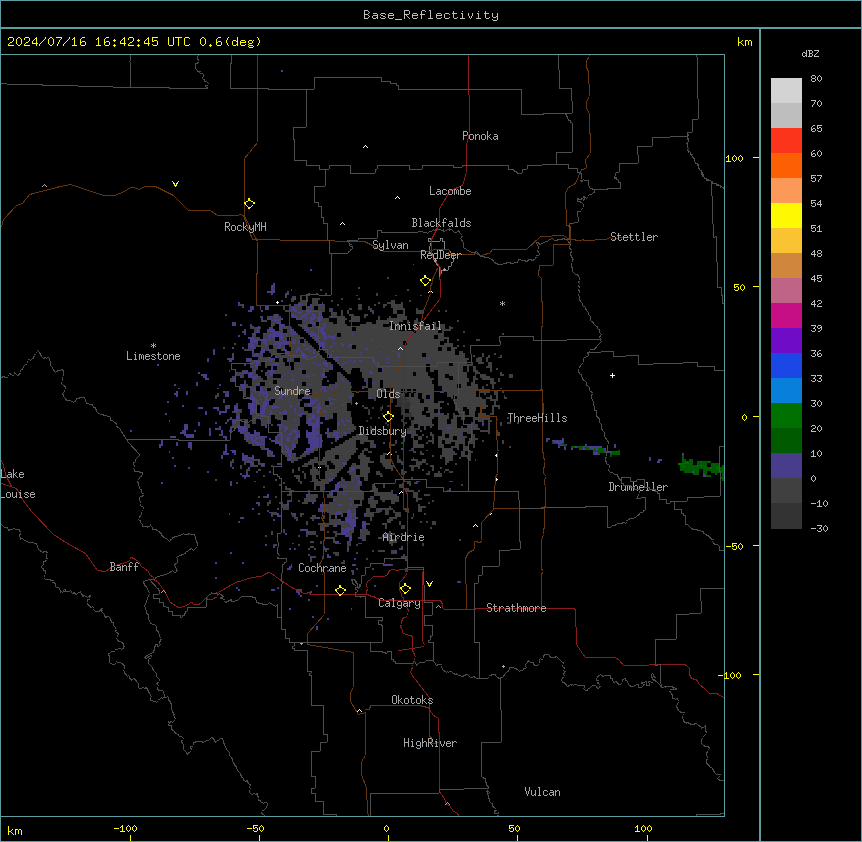Select the ThreeHills label
The width and height of the screenshot is (862, 842).
(x=537, y=418)
